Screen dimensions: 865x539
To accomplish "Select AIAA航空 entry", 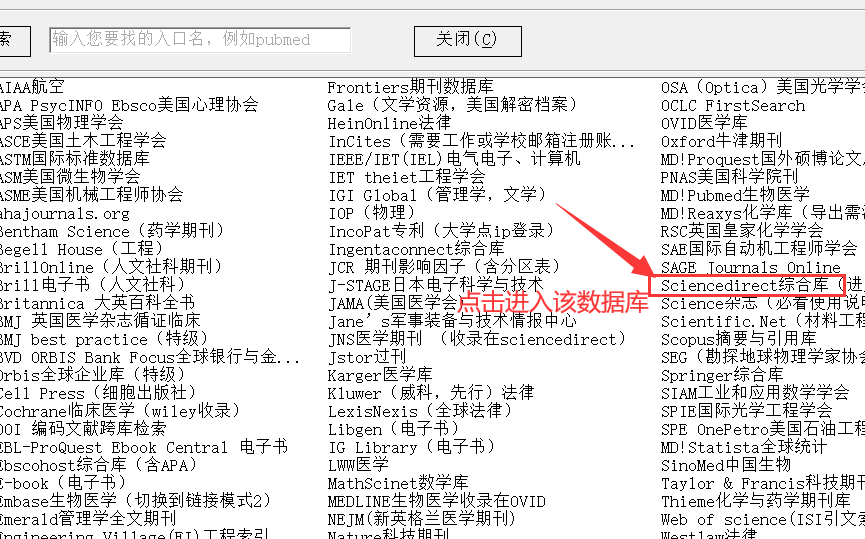I will click(x=31, y=87).
